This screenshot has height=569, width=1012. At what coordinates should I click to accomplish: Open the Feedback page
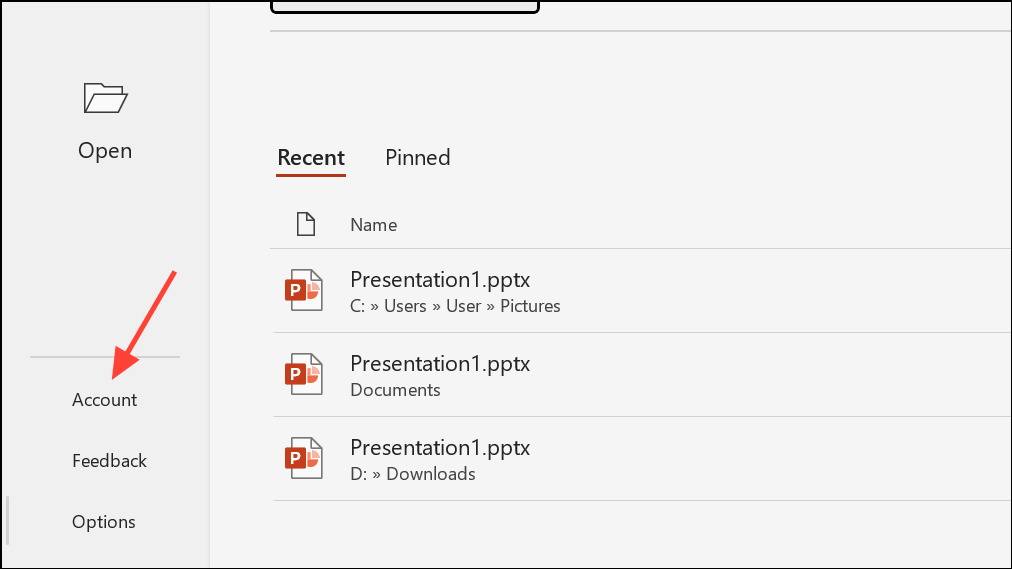click(x=110, y=461)
